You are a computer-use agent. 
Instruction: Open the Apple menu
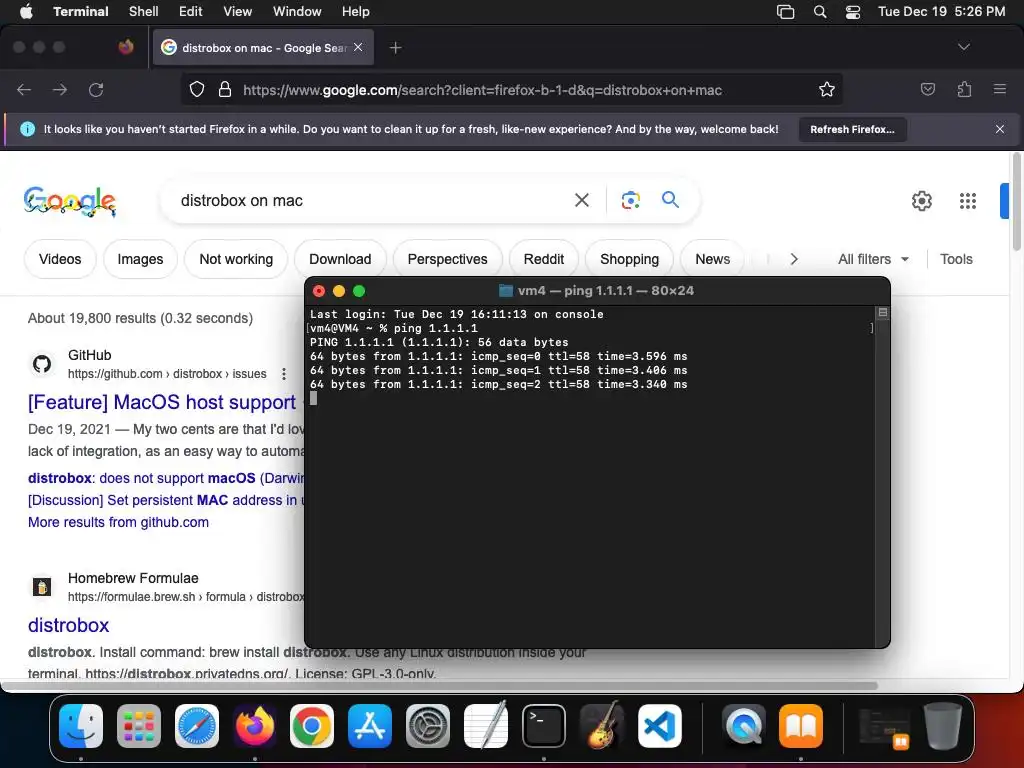(x=27, y=12)
